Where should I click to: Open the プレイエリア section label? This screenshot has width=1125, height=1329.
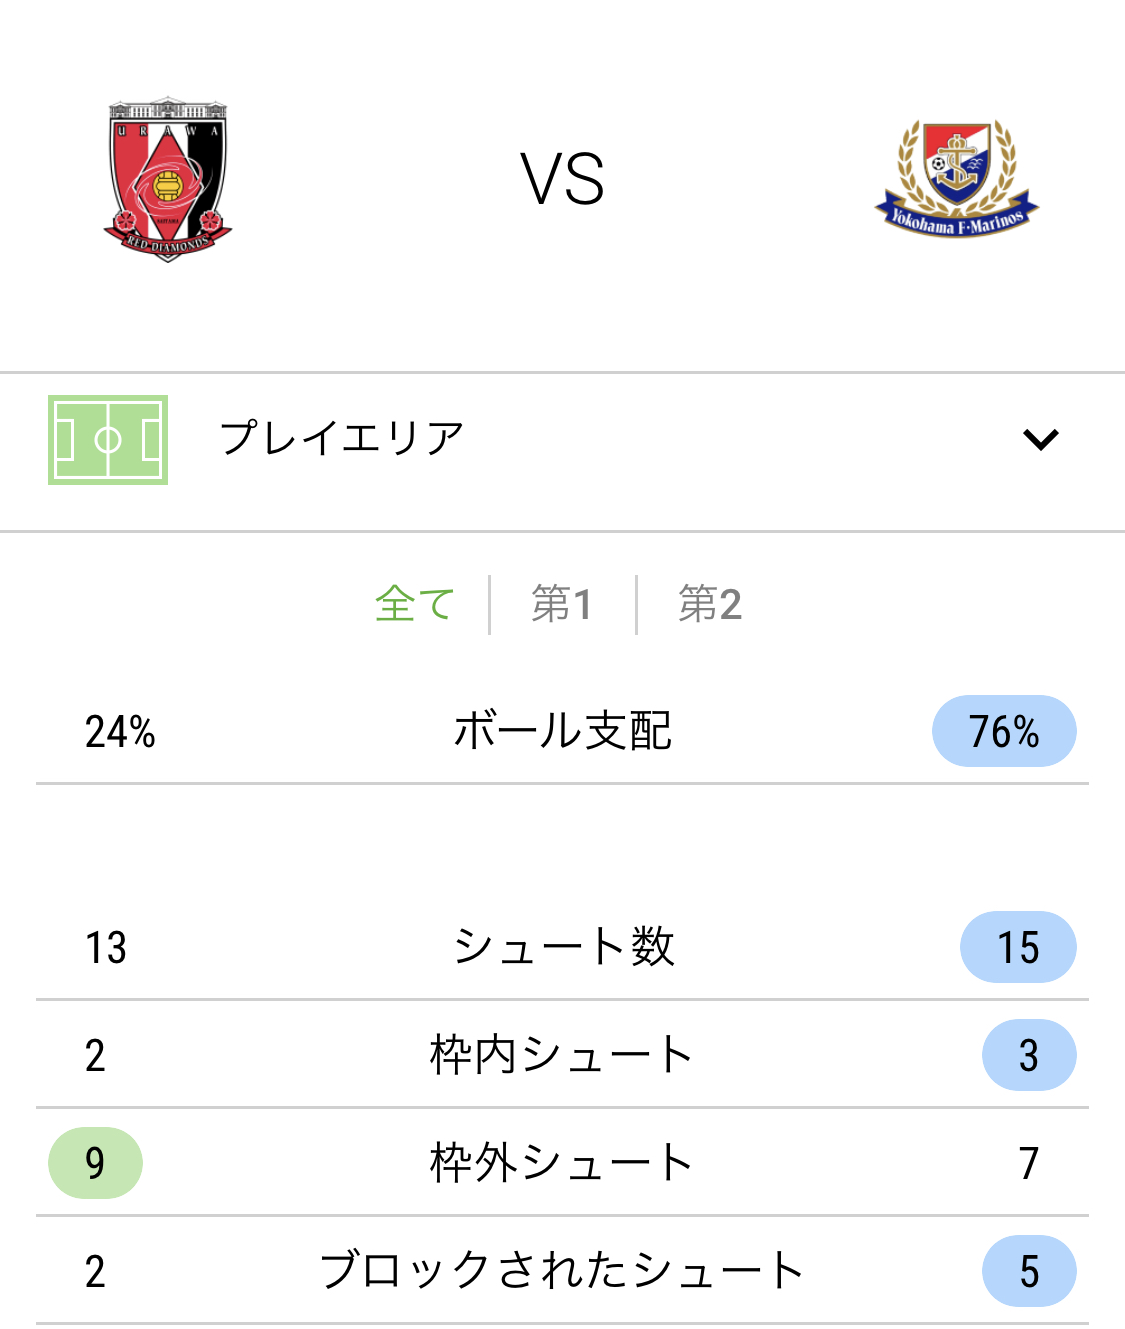tap(342, 438)
